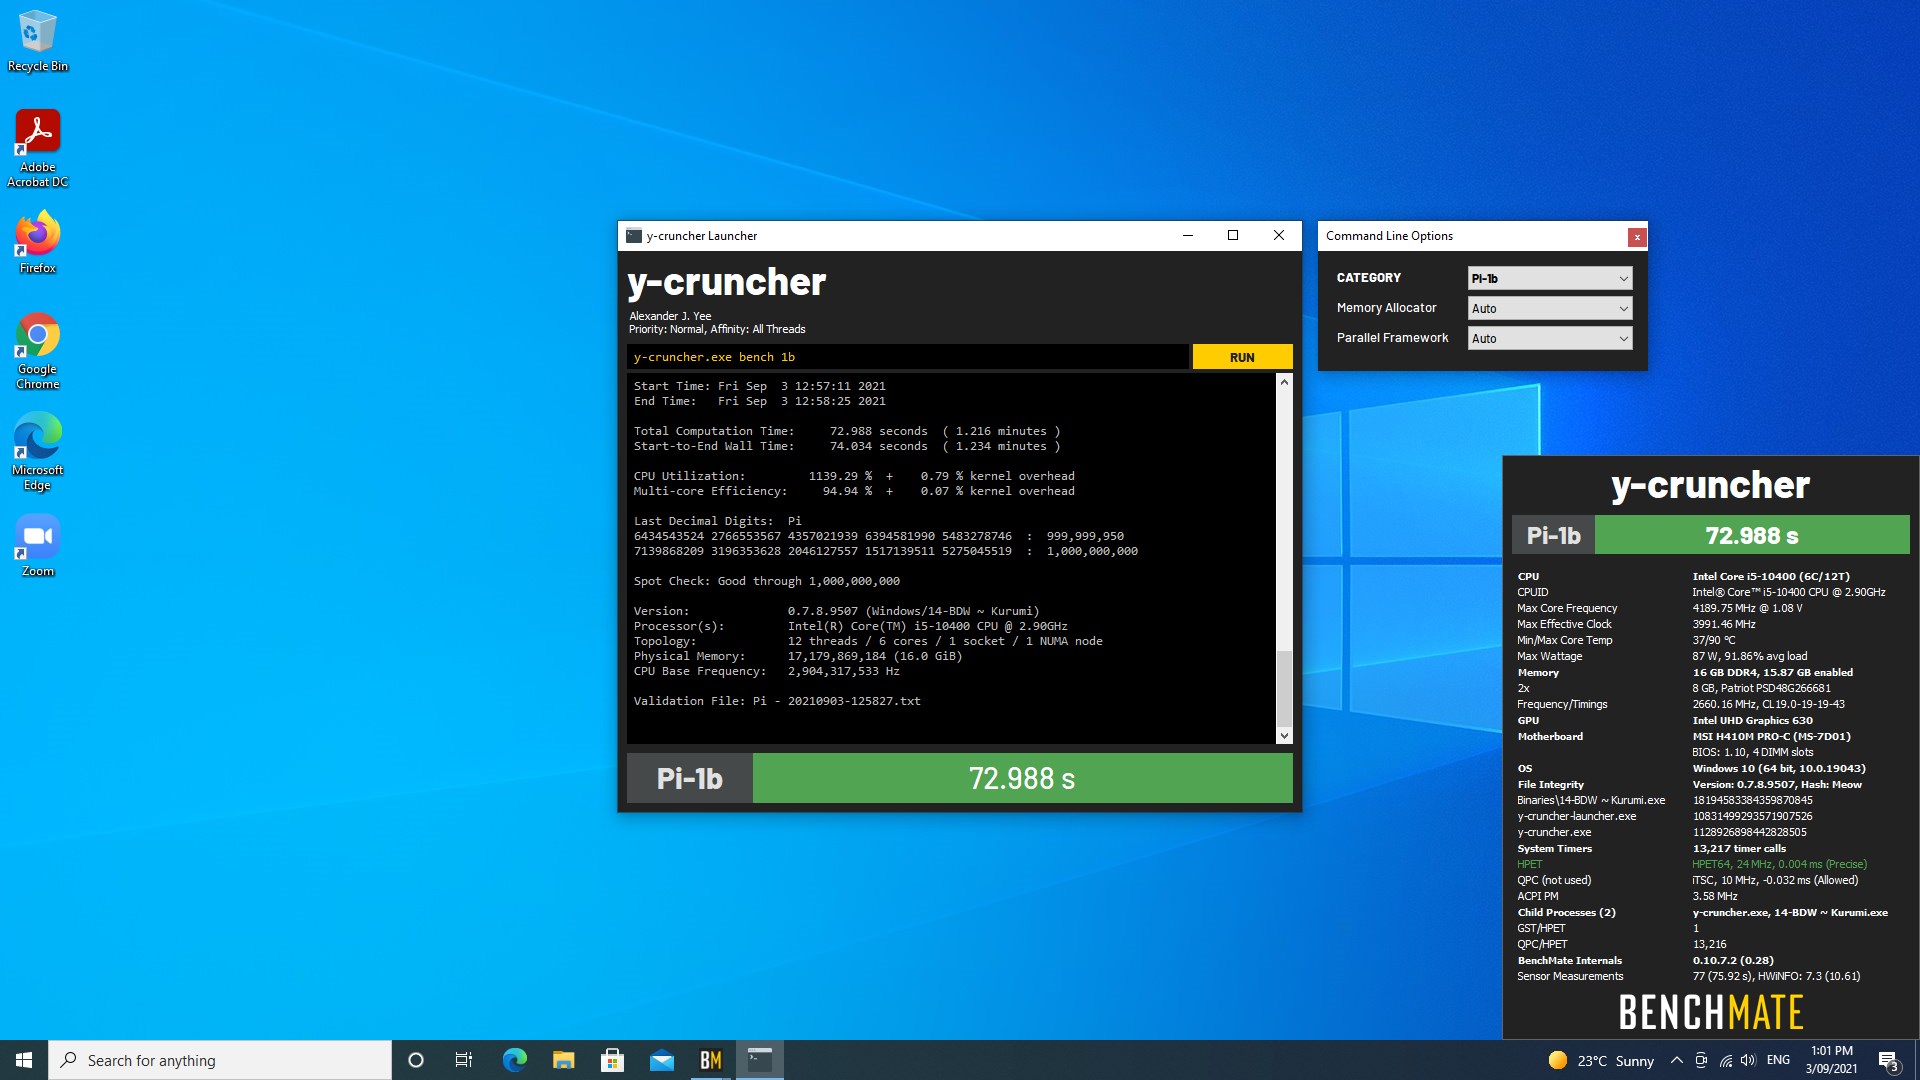This screenshot has width=1920, height=1080.
Task: Click the y-cruncher command line field
Action: [x=908, y=357]
